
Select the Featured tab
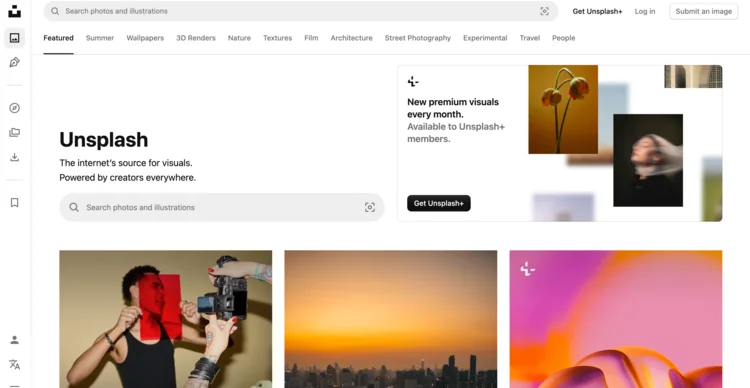[x=58, y=38]
